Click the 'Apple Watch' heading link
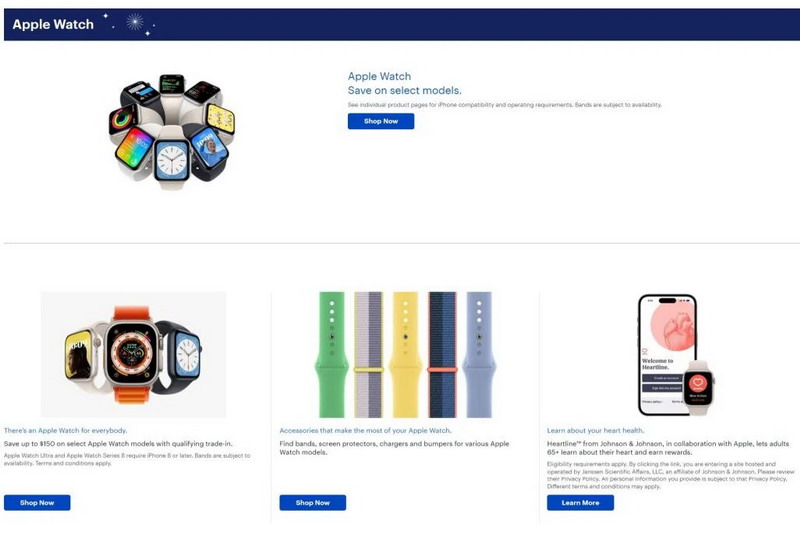 coord(379,77)
